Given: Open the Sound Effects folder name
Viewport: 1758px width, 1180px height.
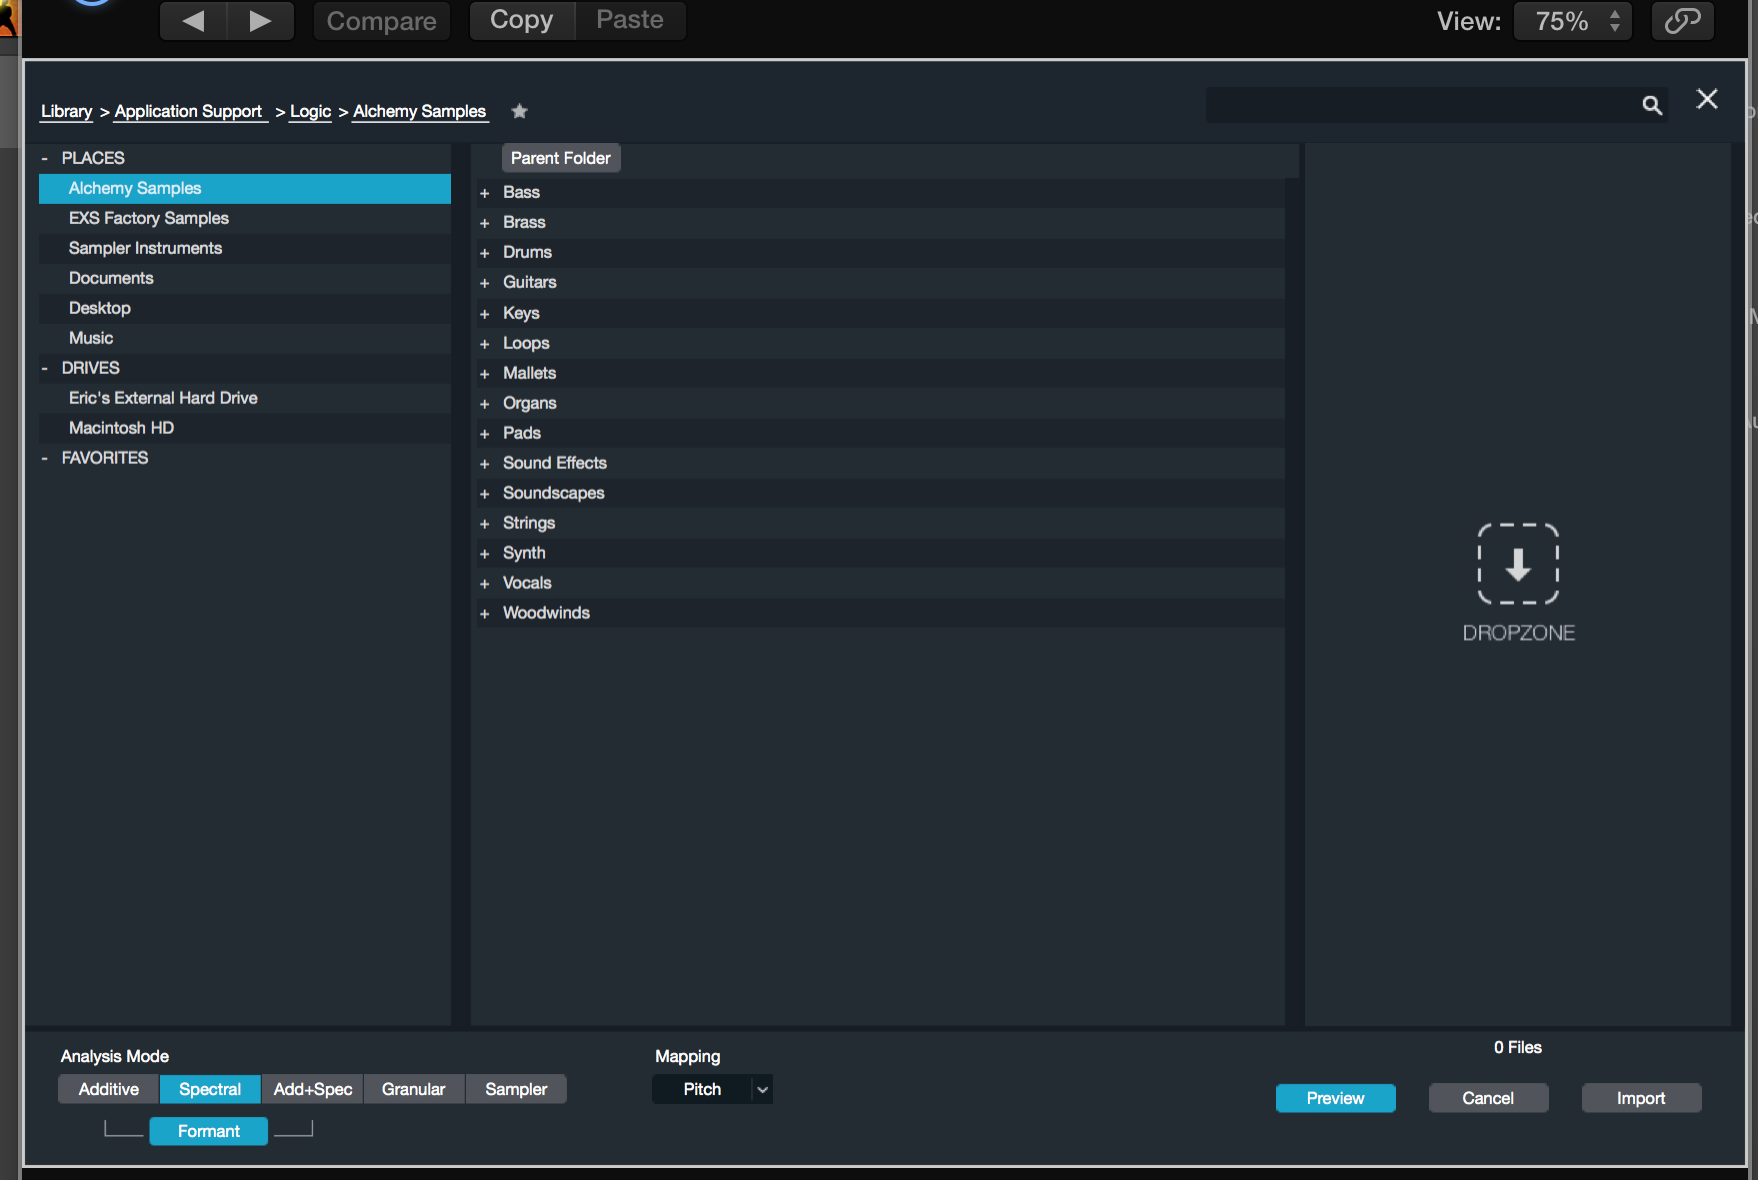Looking at the screenshot, I should [555, 463].
